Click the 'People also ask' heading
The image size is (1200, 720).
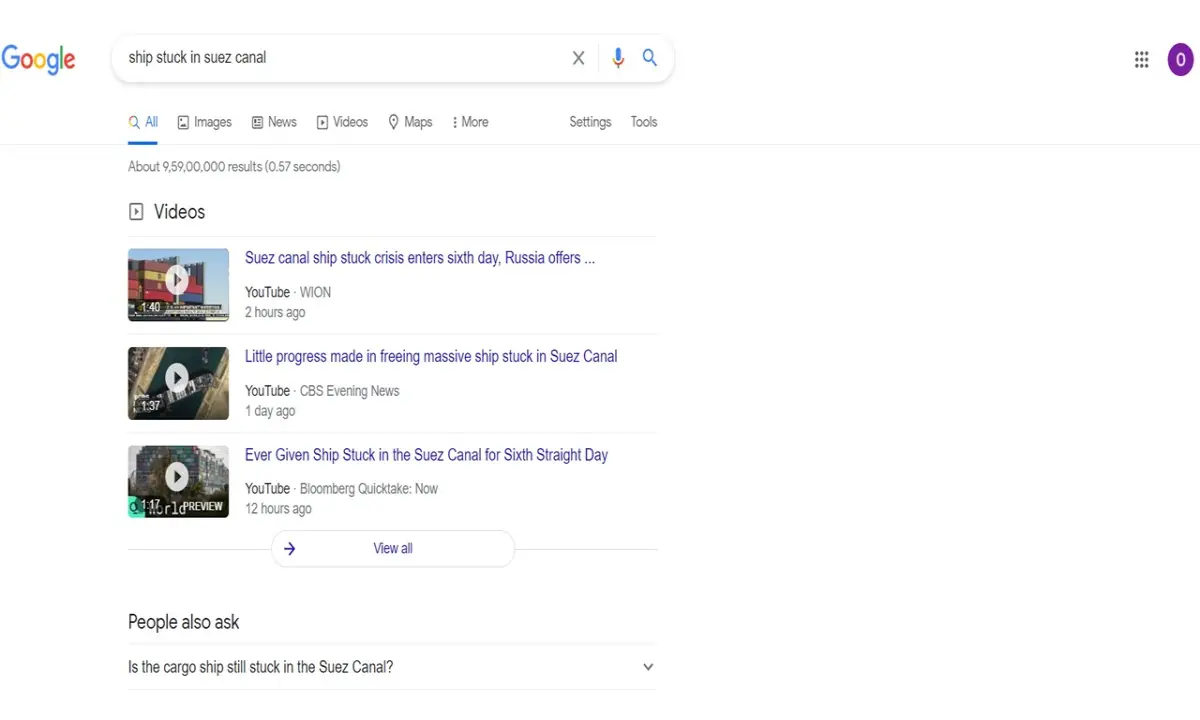coord(184,622)
